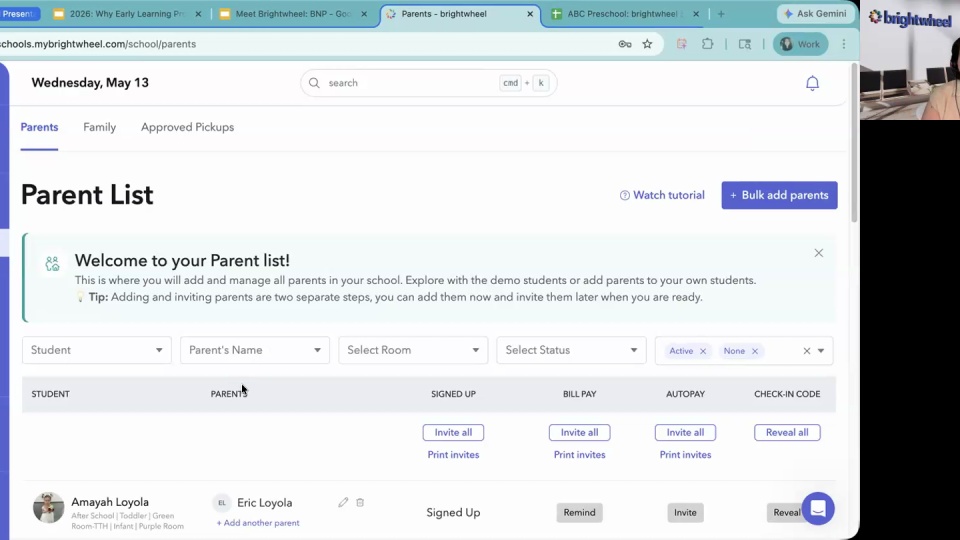Click Print invites under Bill Pay
The image size is (960, 540).
(x=579, y=455)
